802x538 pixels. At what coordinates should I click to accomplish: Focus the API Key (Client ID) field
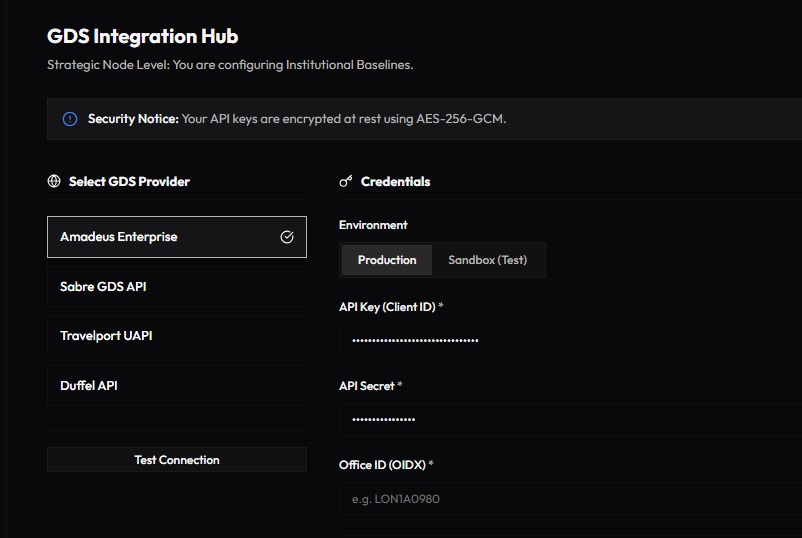coord(570,340)
